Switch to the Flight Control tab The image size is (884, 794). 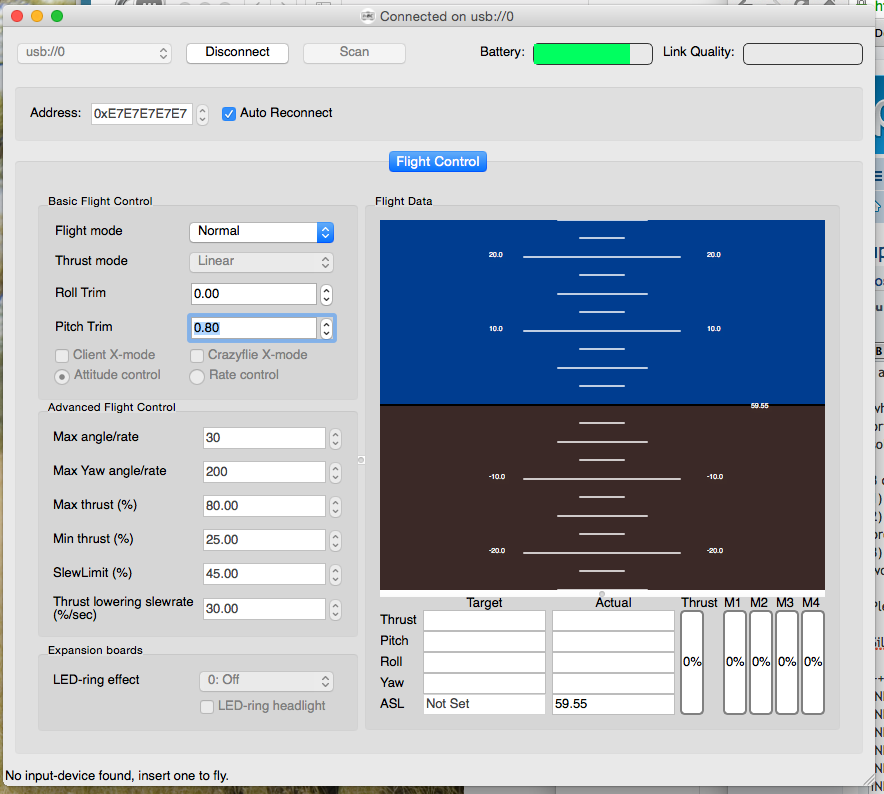437,161
